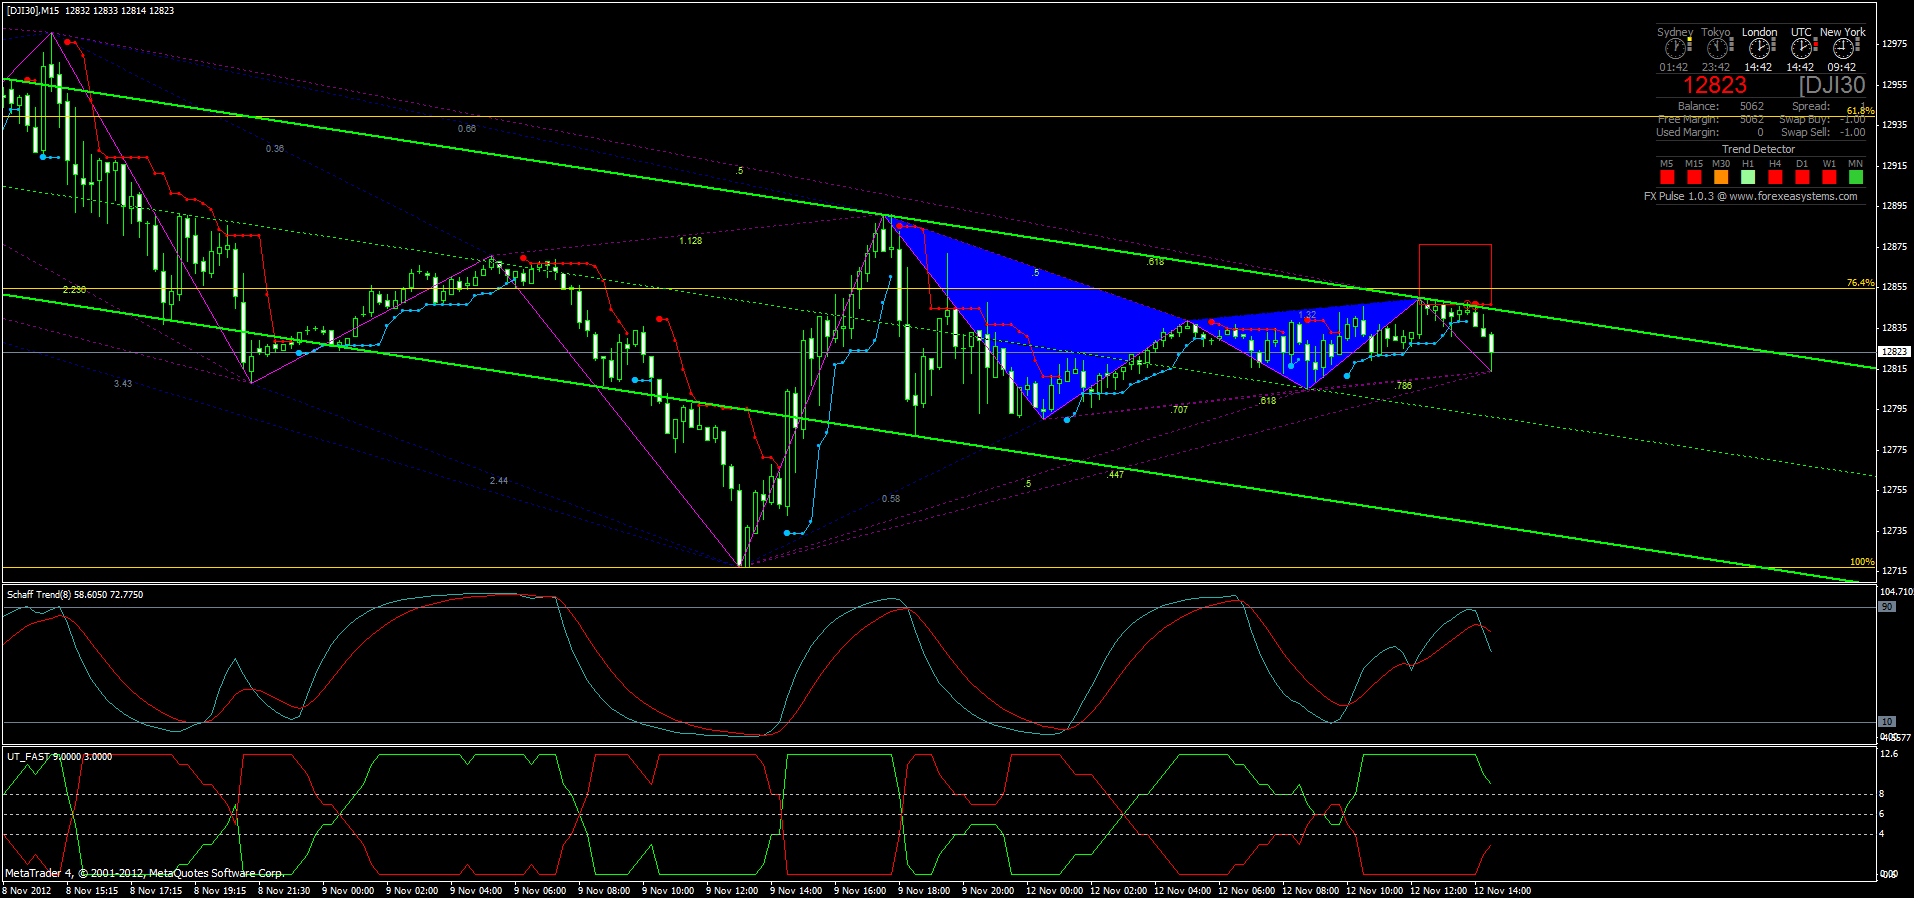This screenshot has height=898, width=1914.
Task: Click the M5 trend detector square
Action: (1667, 177)
